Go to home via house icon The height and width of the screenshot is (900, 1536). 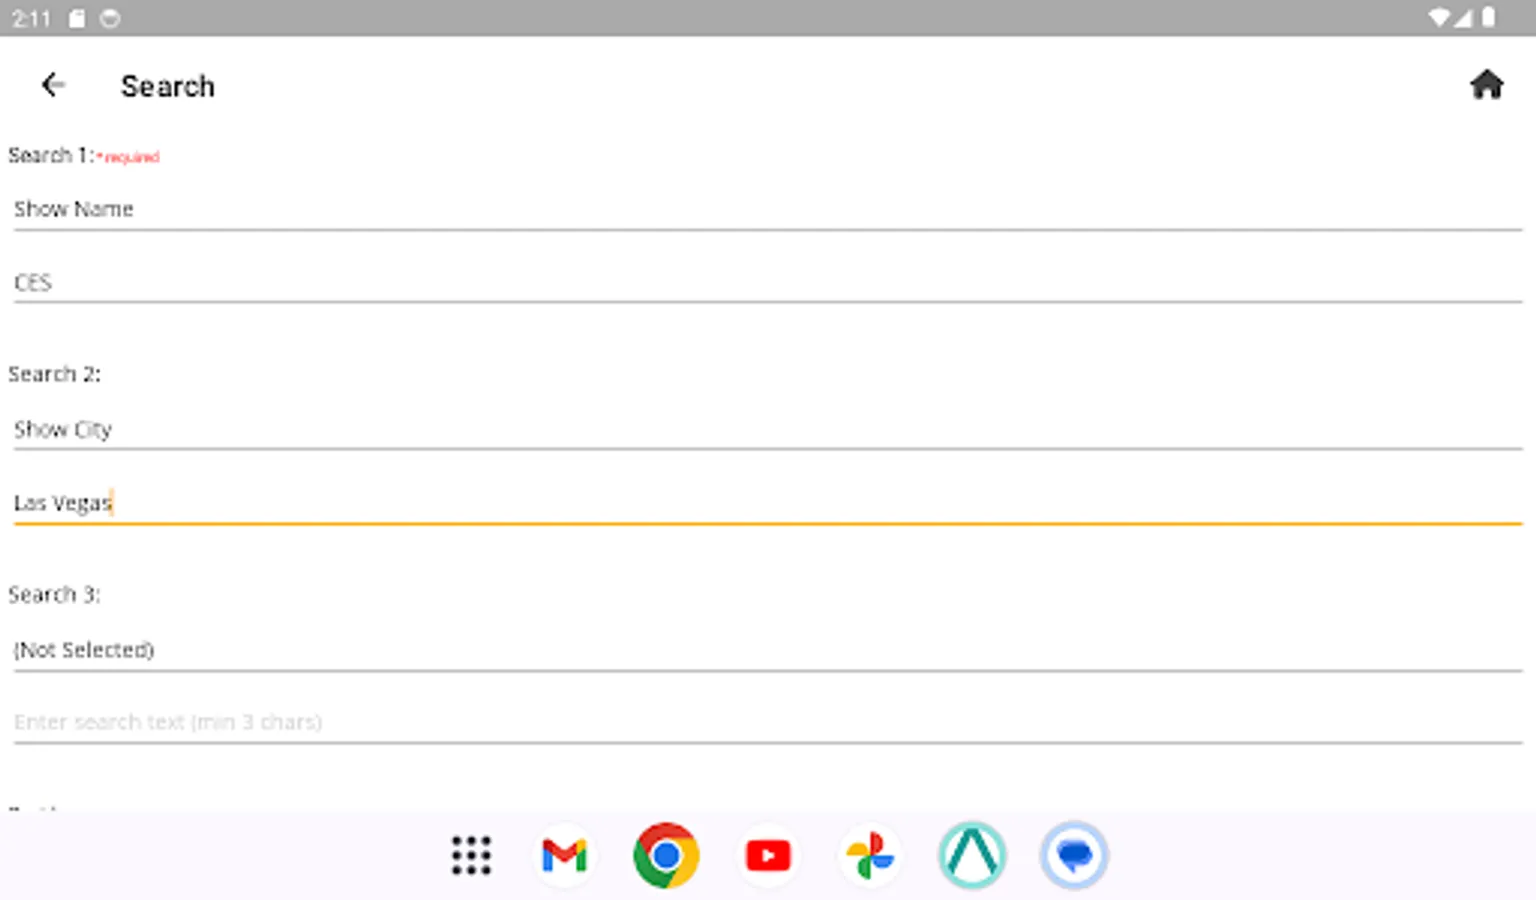pyautogui.click(x=1486, y=85)
